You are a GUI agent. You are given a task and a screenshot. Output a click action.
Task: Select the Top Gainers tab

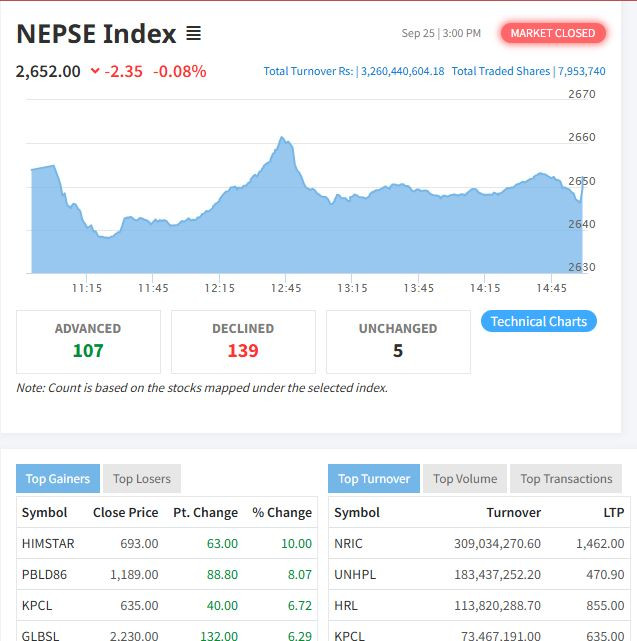pyautogui.click(x=58, y=479)
